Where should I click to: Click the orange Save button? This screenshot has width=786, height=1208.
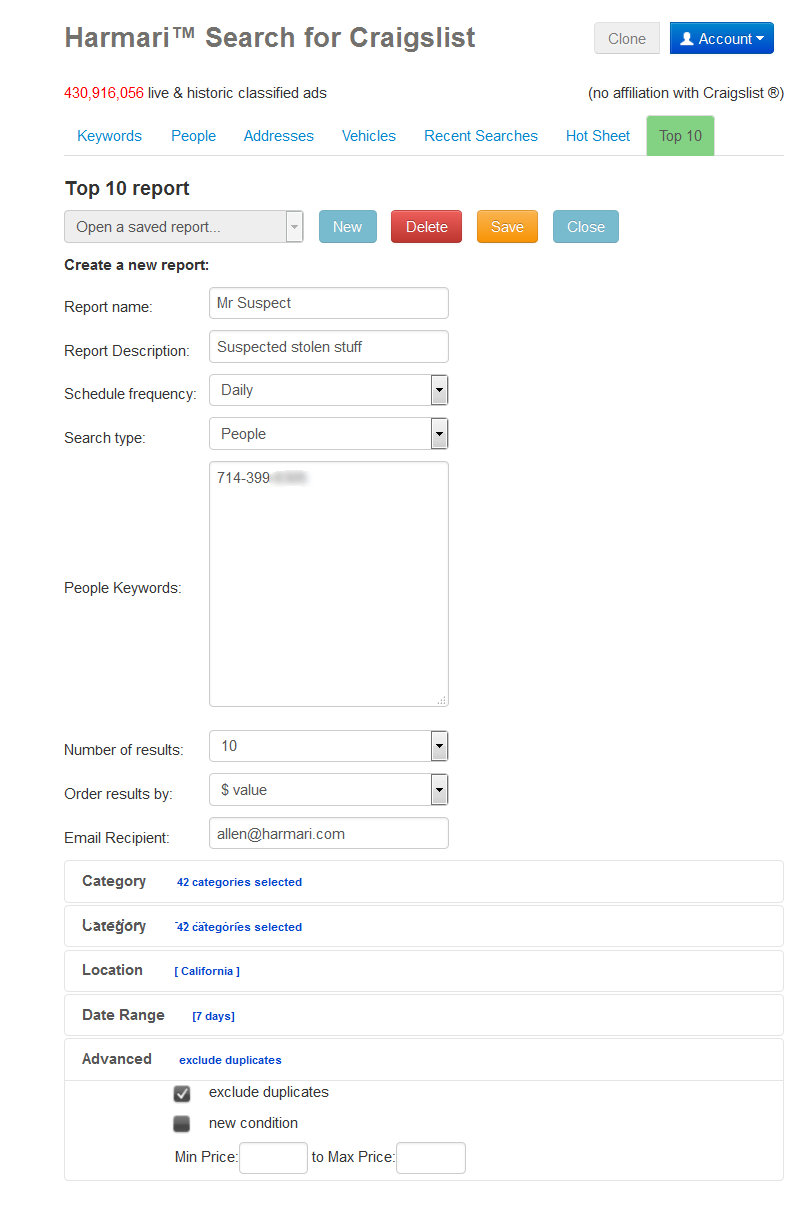[507, 227]
